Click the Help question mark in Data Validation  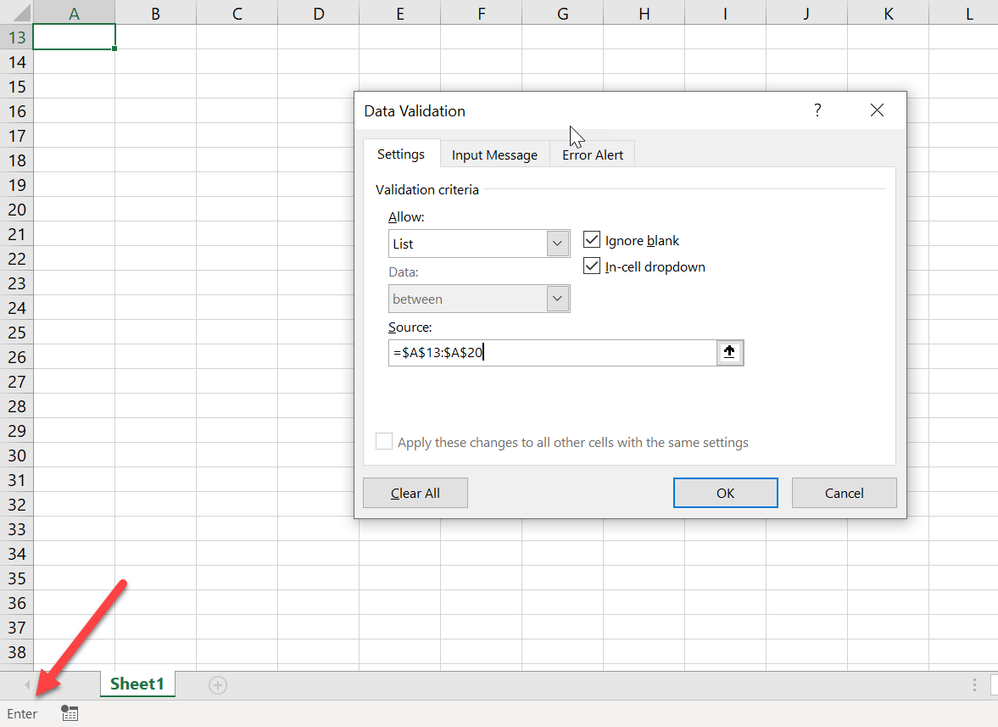tap(818, 111)
